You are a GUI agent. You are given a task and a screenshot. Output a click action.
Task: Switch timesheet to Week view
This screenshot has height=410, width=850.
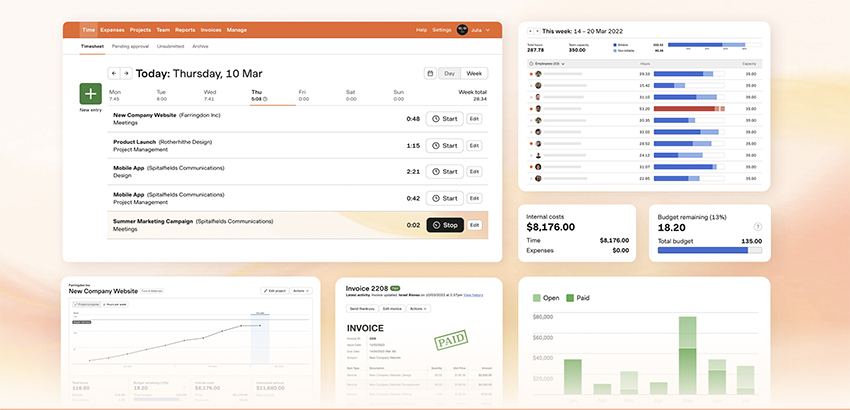point(474,73)
